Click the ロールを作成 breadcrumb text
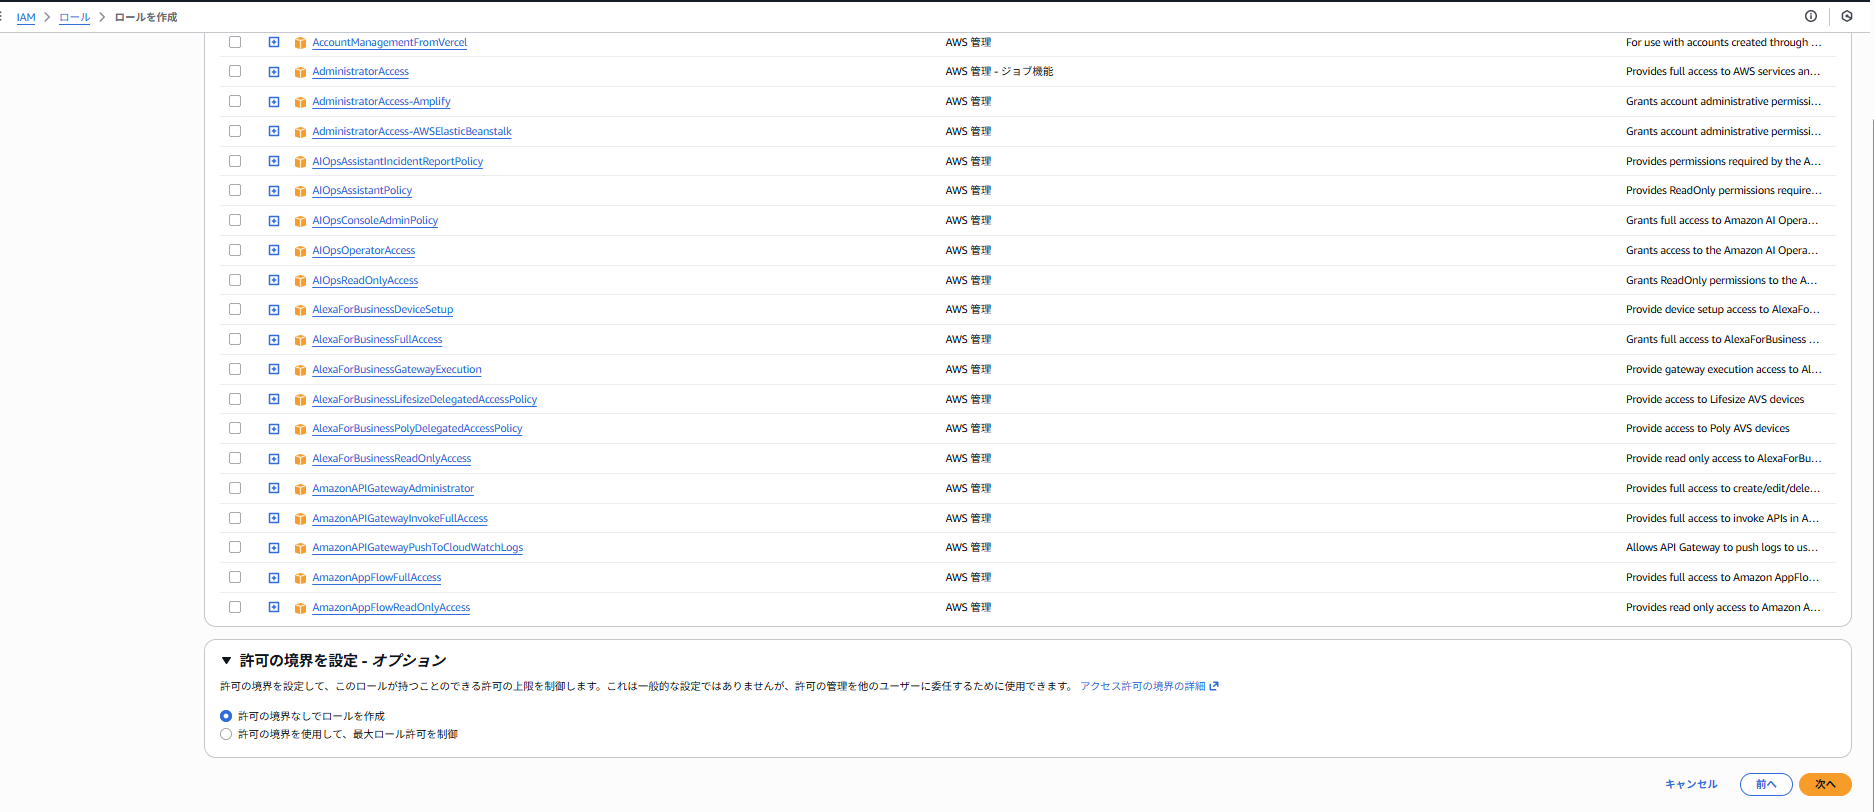The image size is (1874, 812). point(146,17)
